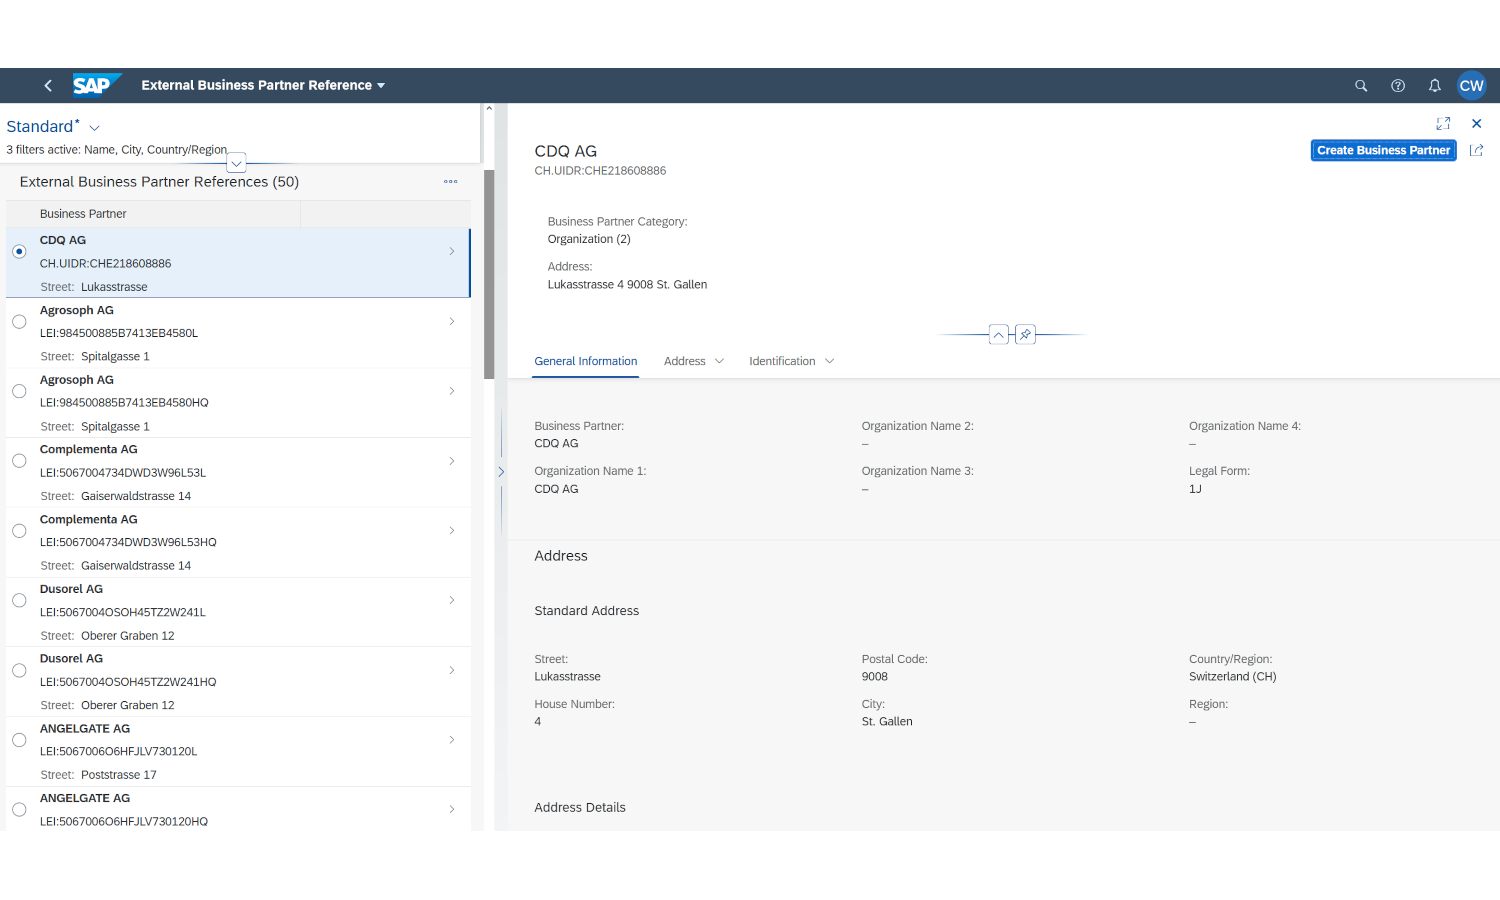Expand the Identification tab dropdown arrow

(x=829, y=361)
